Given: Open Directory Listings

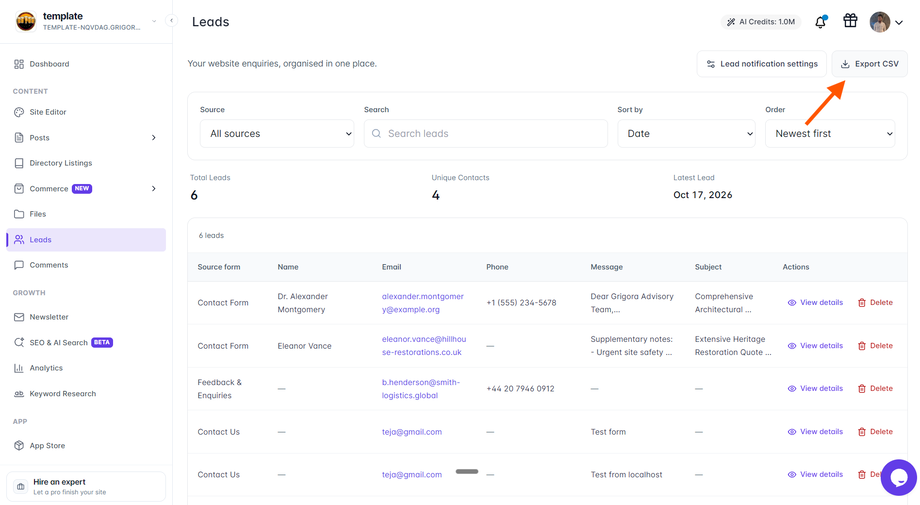Looking at the screenshot, I should point(86,163).
